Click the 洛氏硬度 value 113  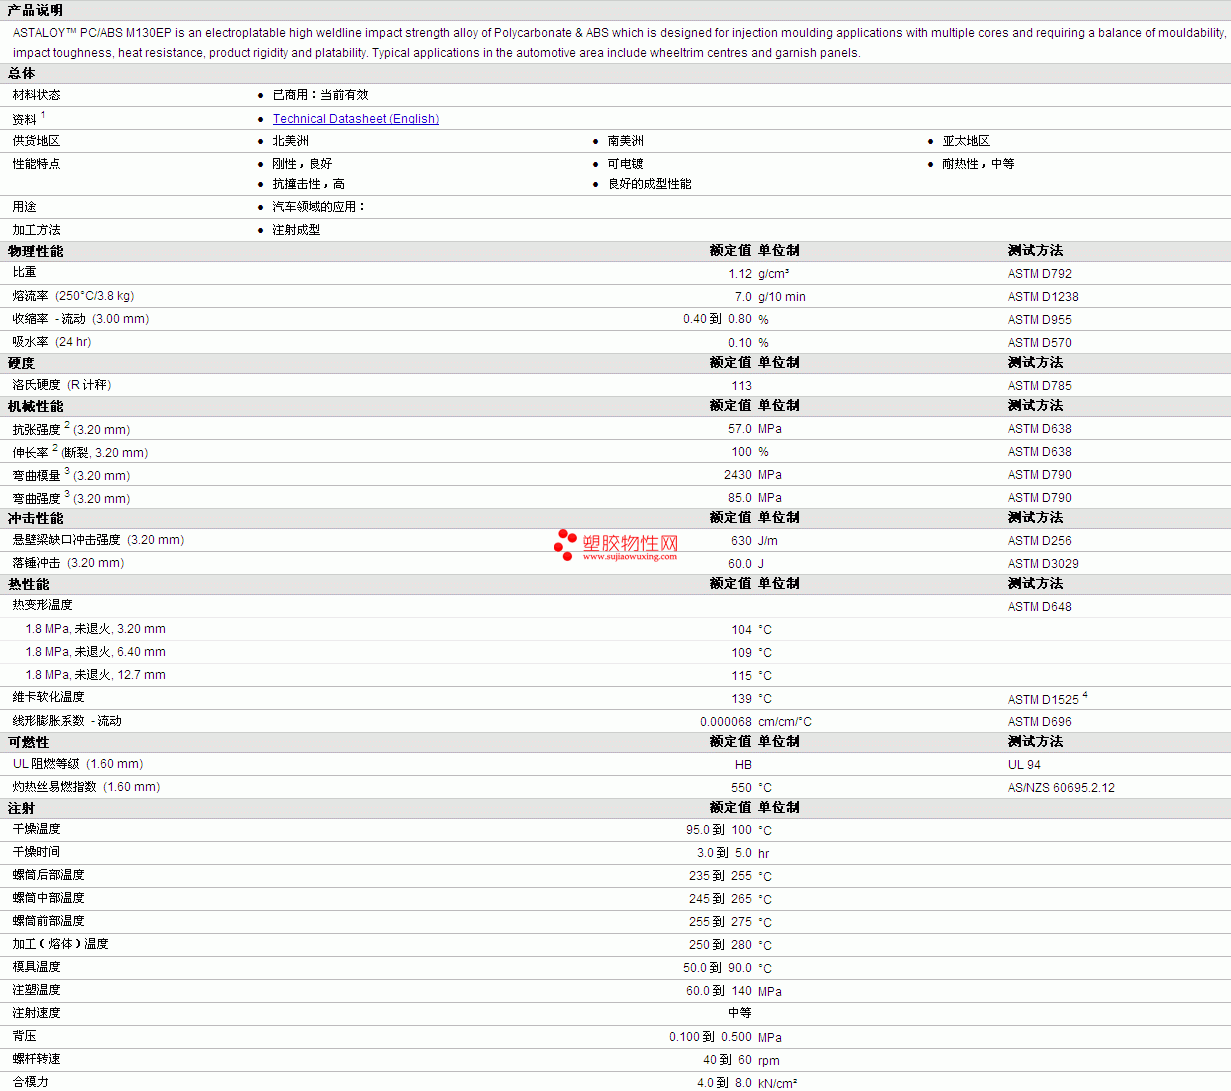(741, 386)
